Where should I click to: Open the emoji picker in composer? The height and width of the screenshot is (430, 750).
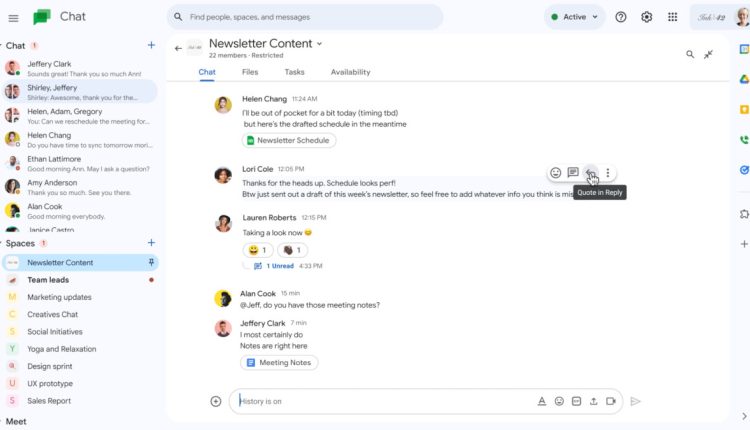click(x=559, y=401)
